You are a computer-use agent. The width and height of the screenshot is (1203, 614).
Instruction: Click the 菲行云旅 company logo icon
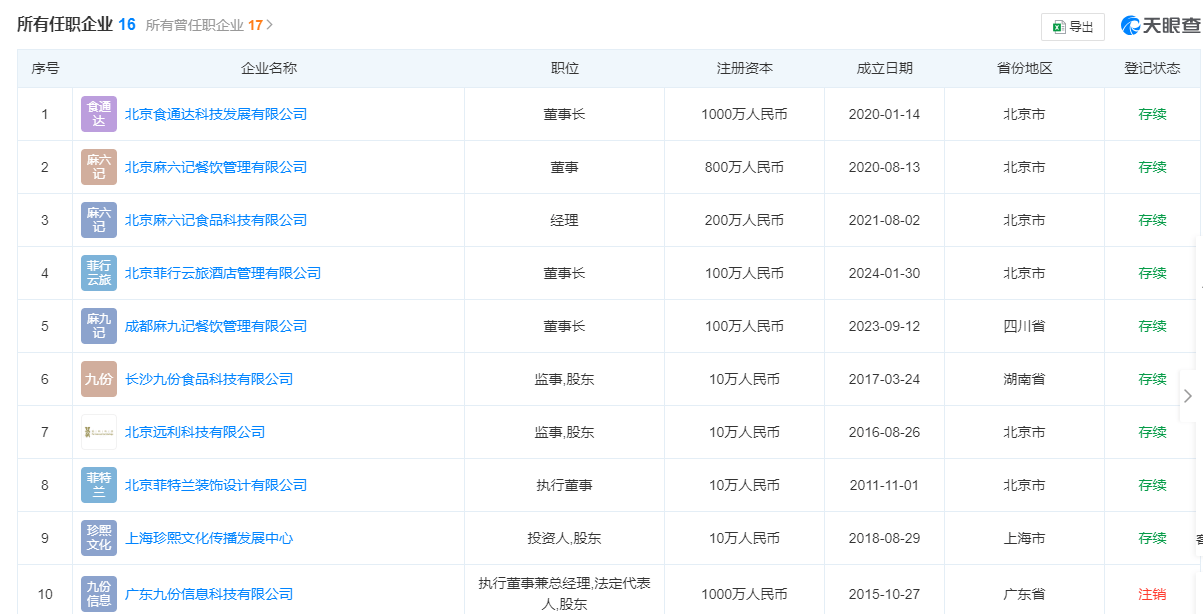[99, 273]
